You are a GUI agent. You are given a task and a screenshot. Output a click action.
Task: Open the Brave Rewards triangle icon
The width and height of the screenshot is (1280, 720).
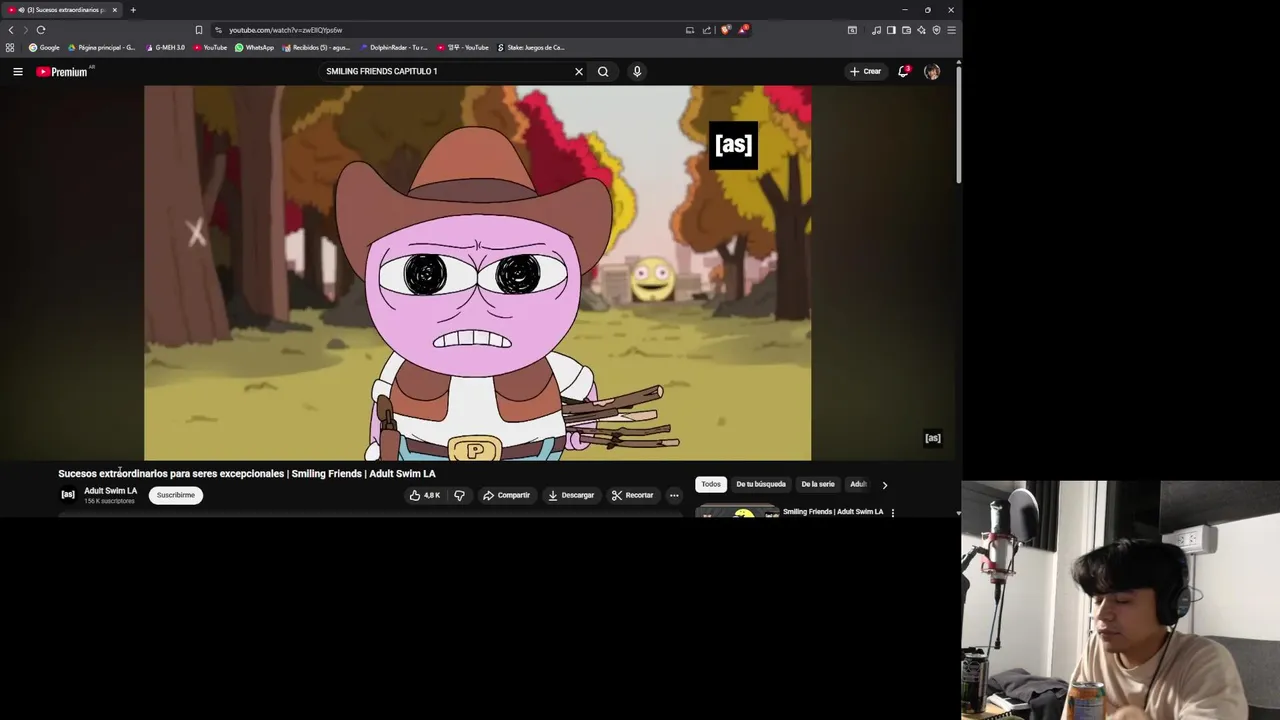pyautogui.click(x=743, y=30)
